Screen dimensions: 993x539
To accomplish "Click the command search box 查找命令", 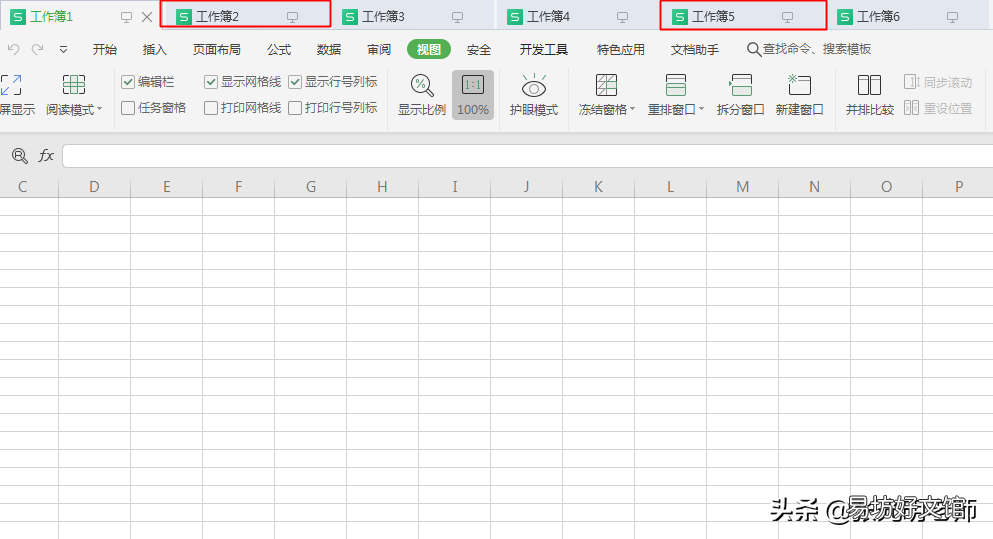I will (x=809, y=49).
